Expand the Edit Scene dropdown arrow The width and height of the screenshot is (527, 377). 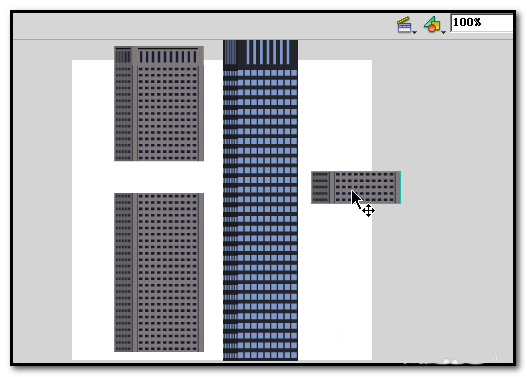pyautogui.click(x=415, y=32)
